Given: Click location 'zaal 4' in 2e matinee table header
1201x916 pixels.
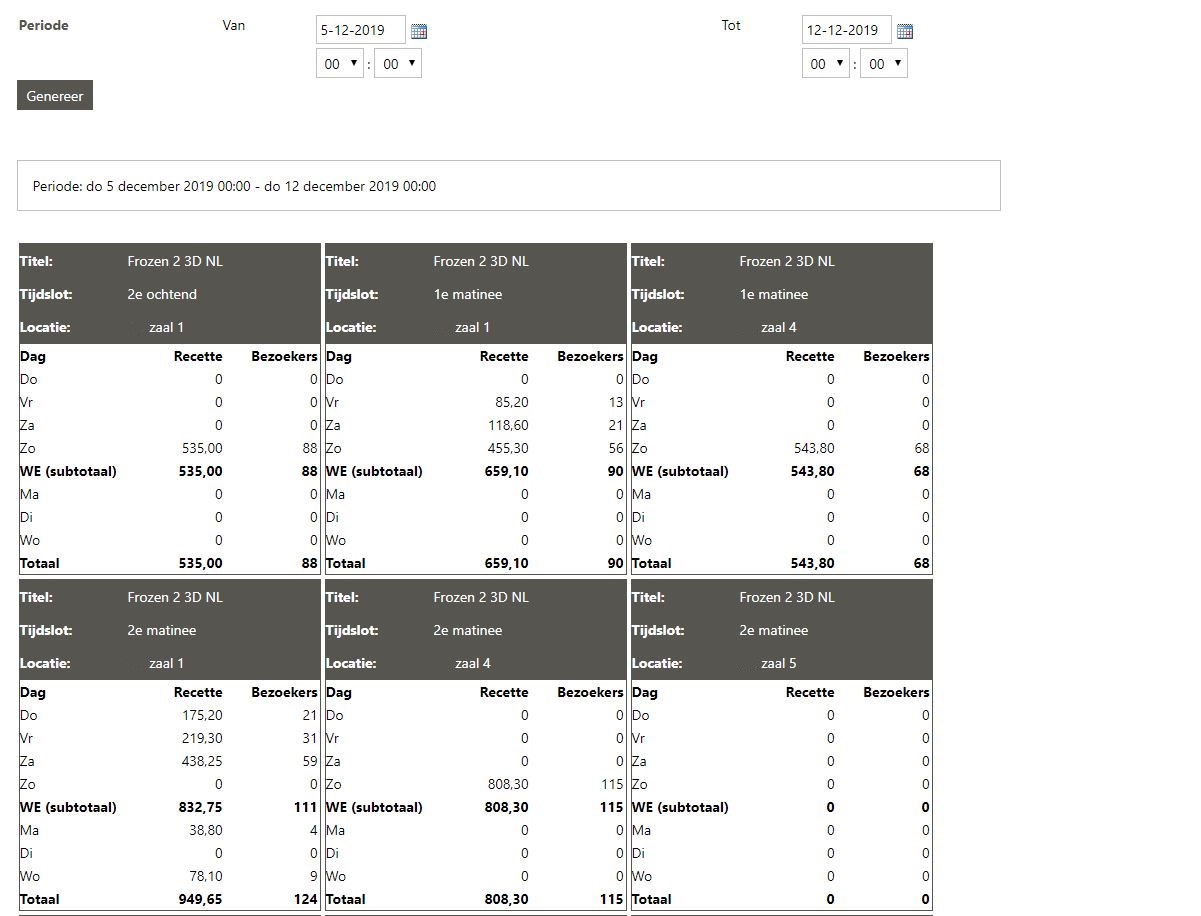Looking at the screenshot, I should [473, 663].
